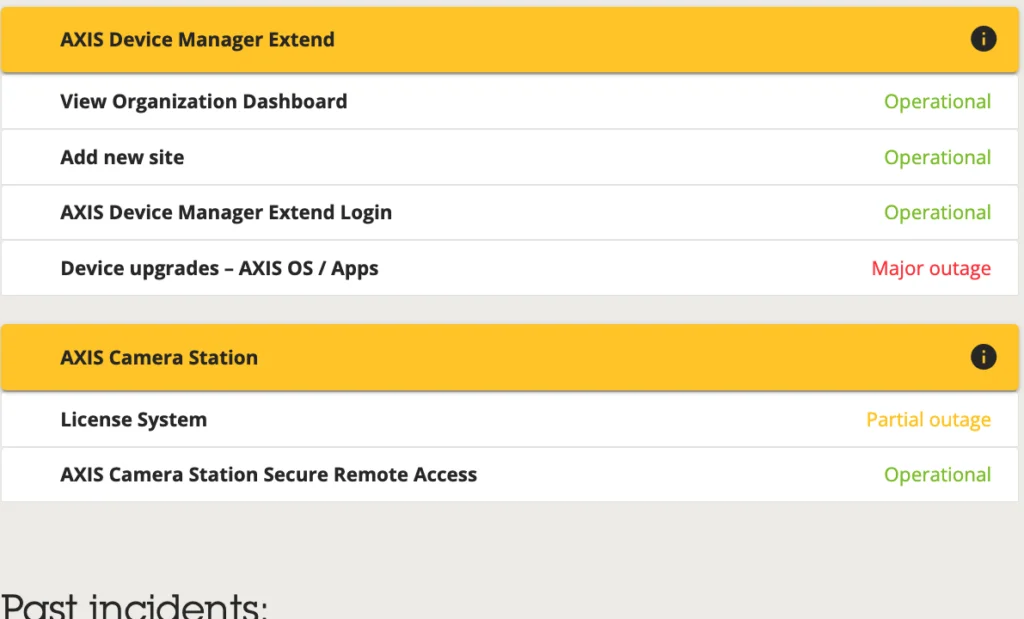Click the Past incidents heading
The image size is (1024, 619).
click(x=135, y=605)
